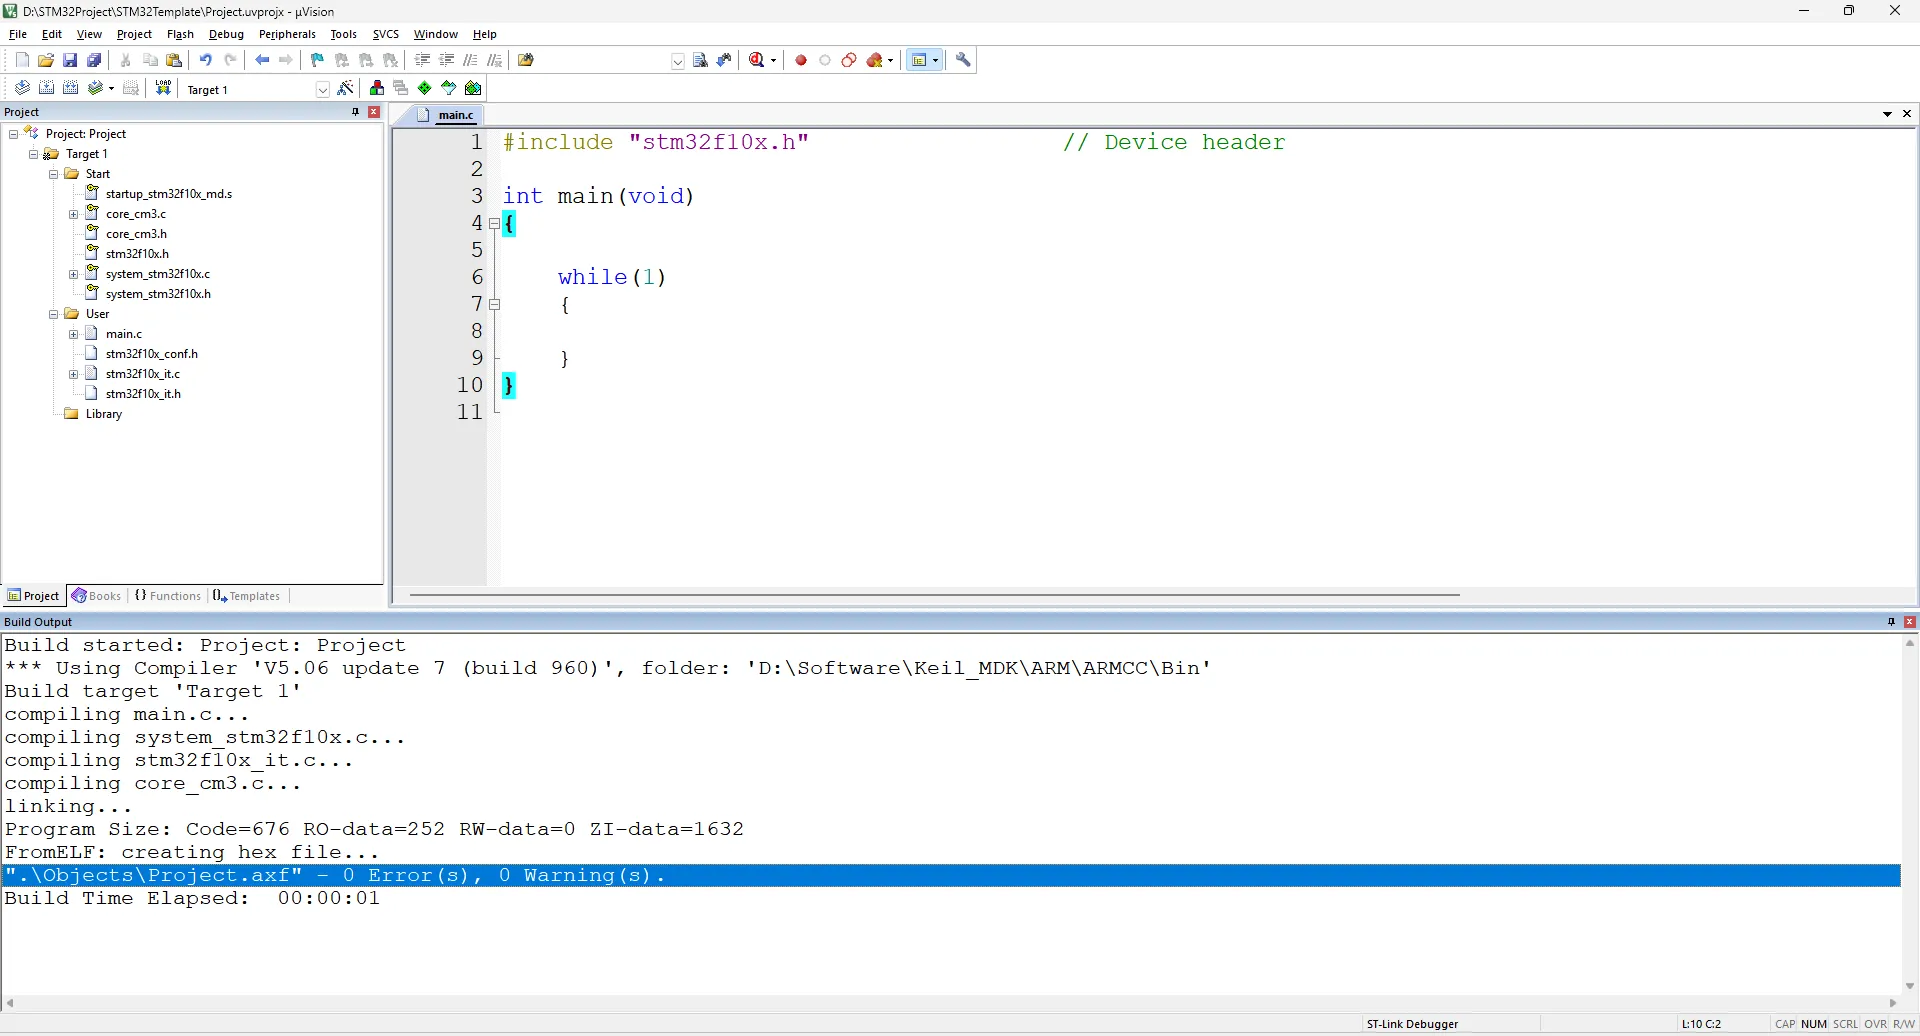Collapse the code fold at line 4
Image resolution: width=1920 pixels, height=1036 pixels.
click(495, 224)
